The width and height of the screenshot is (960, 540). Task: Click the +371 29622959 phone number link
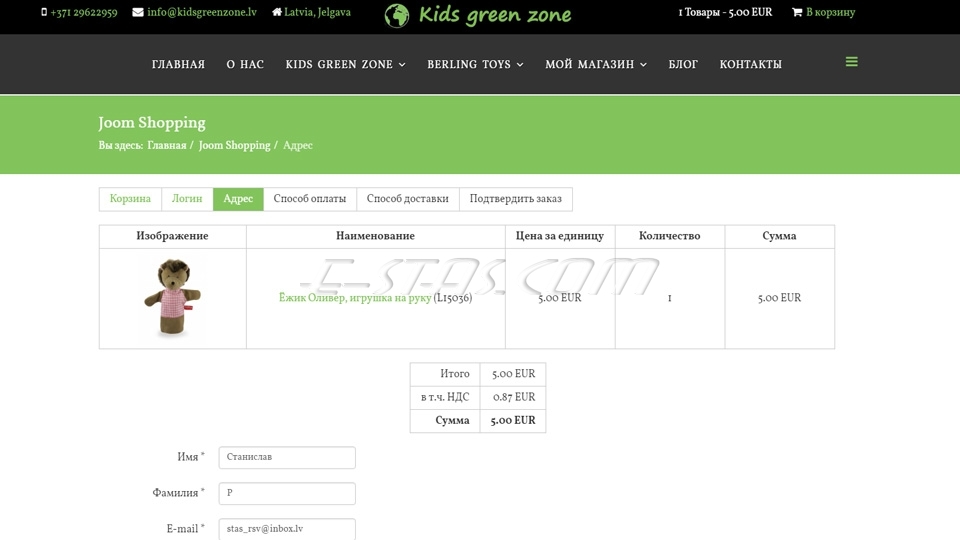(84, 12)
